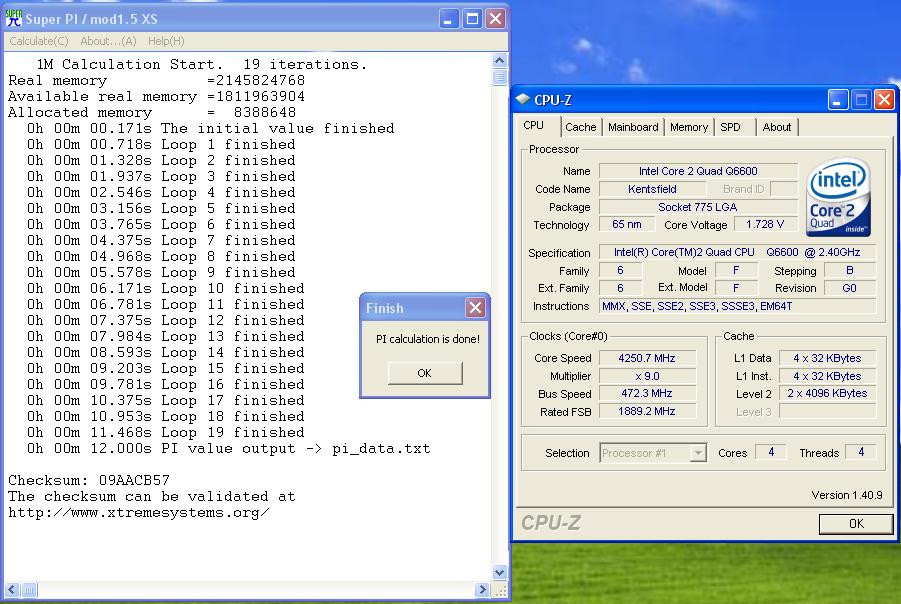Click the OK button in CPU-Z
The height and width of the screenshot is (604, 901).
[x=856, y=524]
